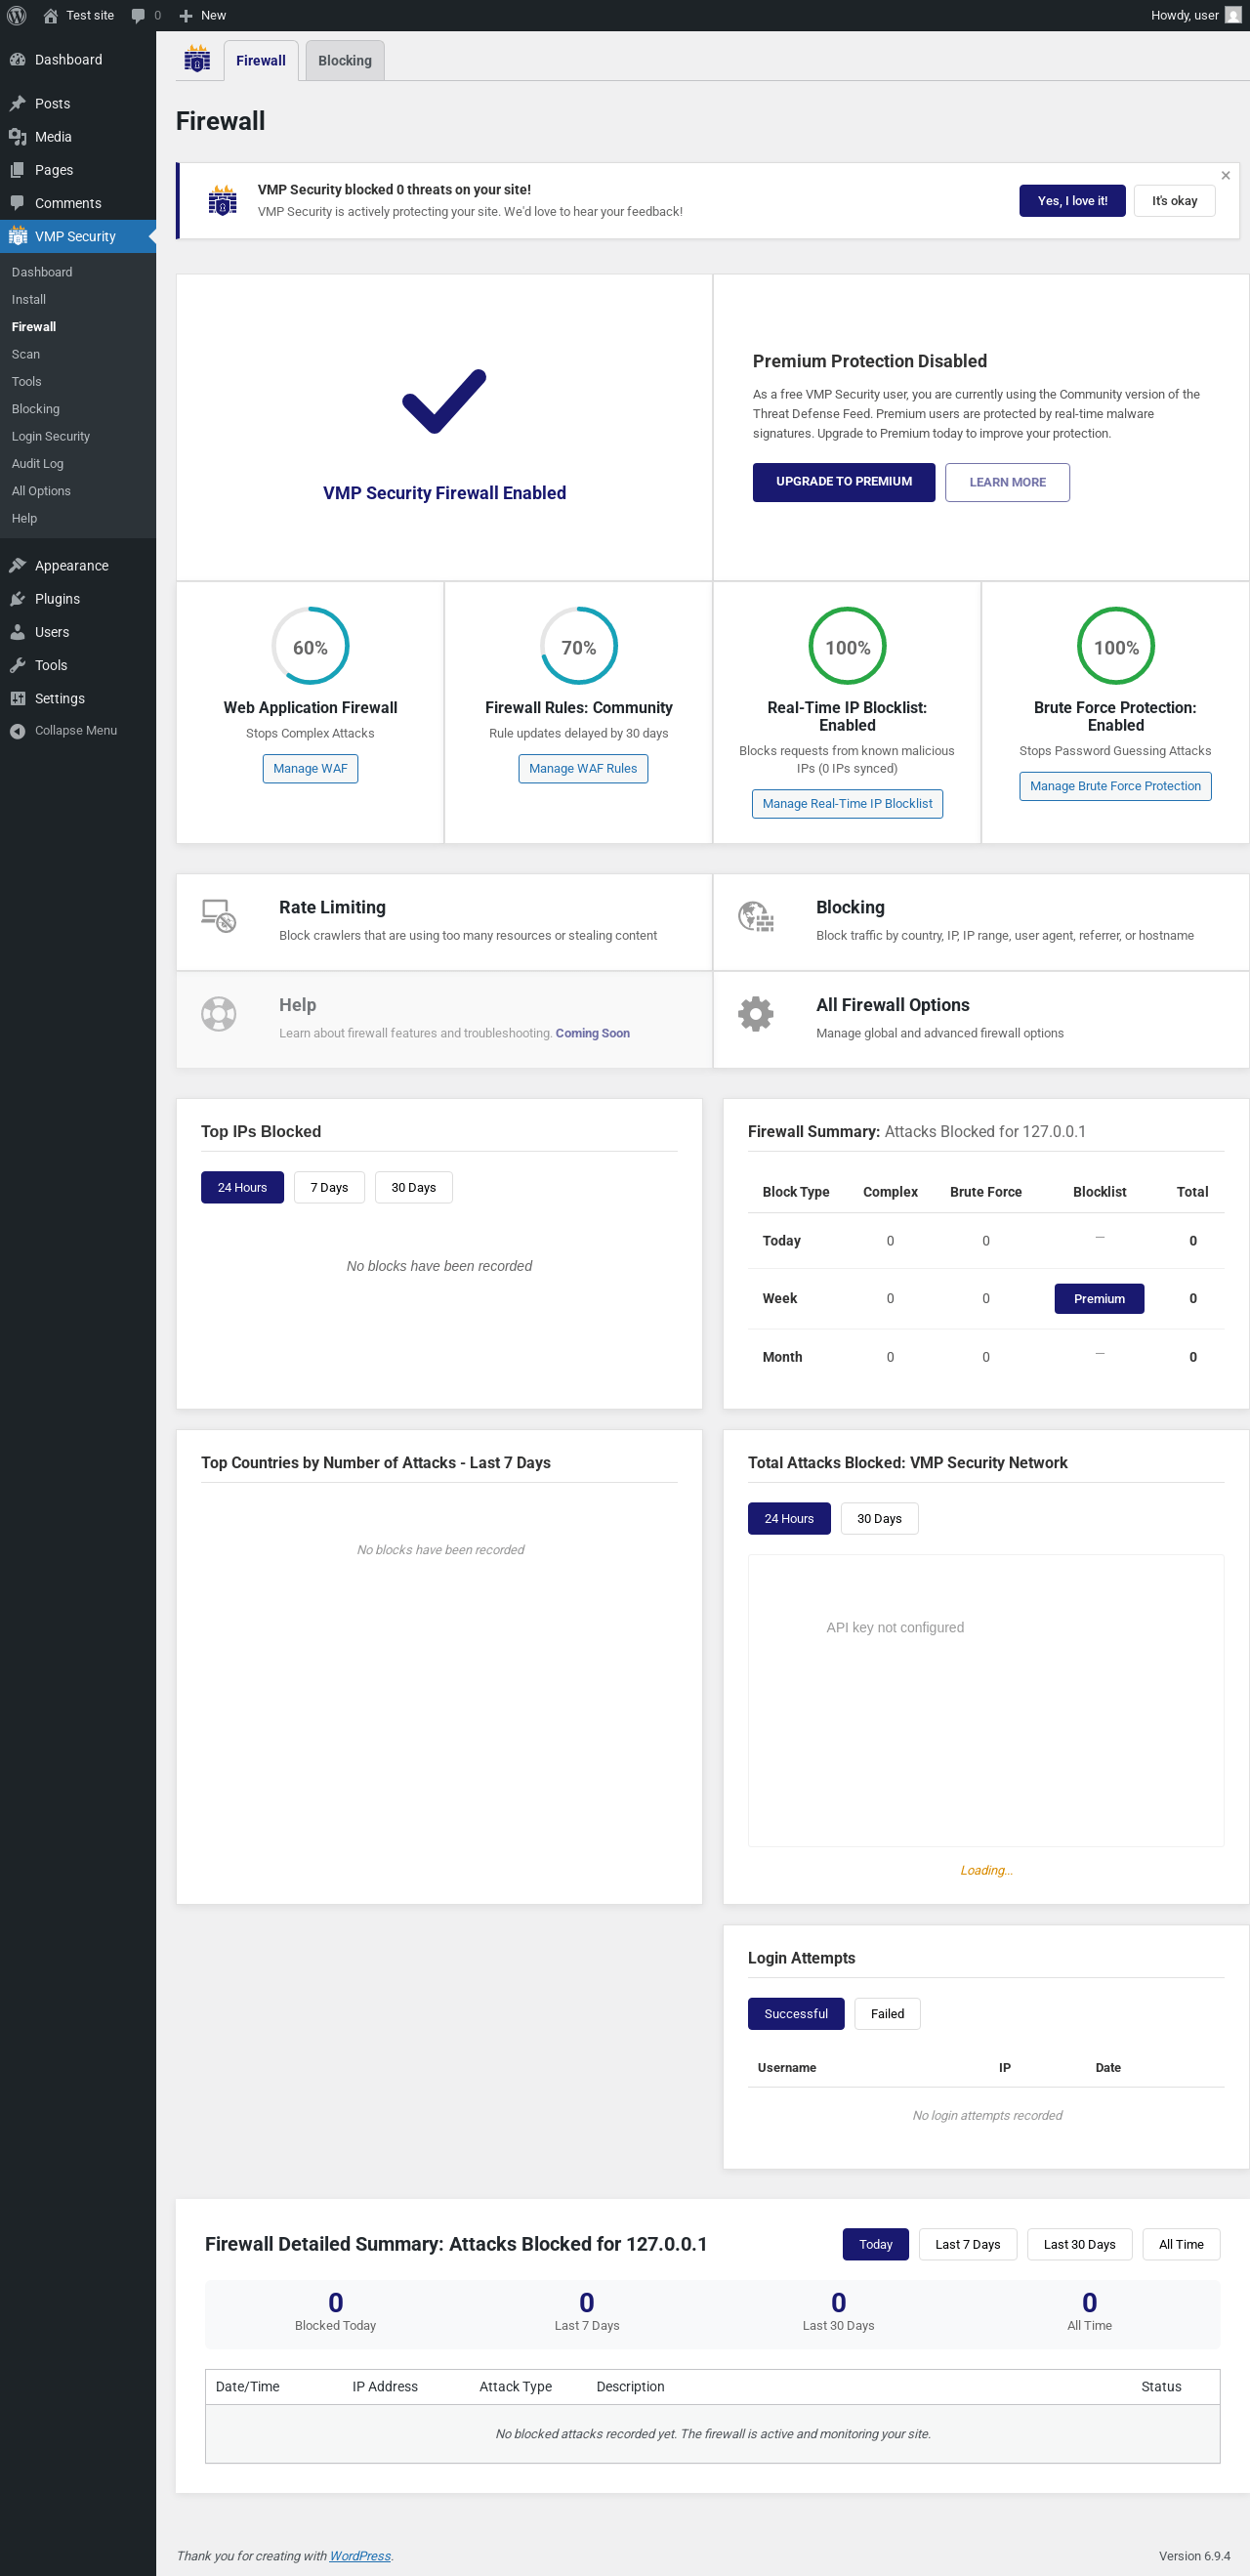1250x2576 pixels.
Task: Click the Blocking globe icon
Action: 756,916
